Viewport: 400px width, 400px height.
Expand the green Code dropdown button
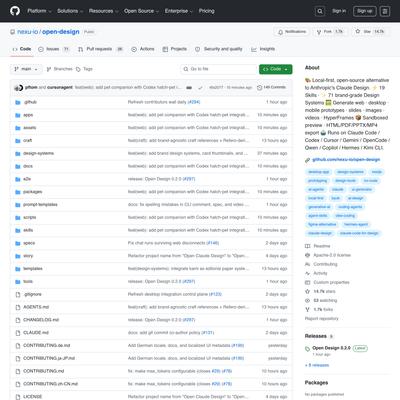[x=276, y=69]
